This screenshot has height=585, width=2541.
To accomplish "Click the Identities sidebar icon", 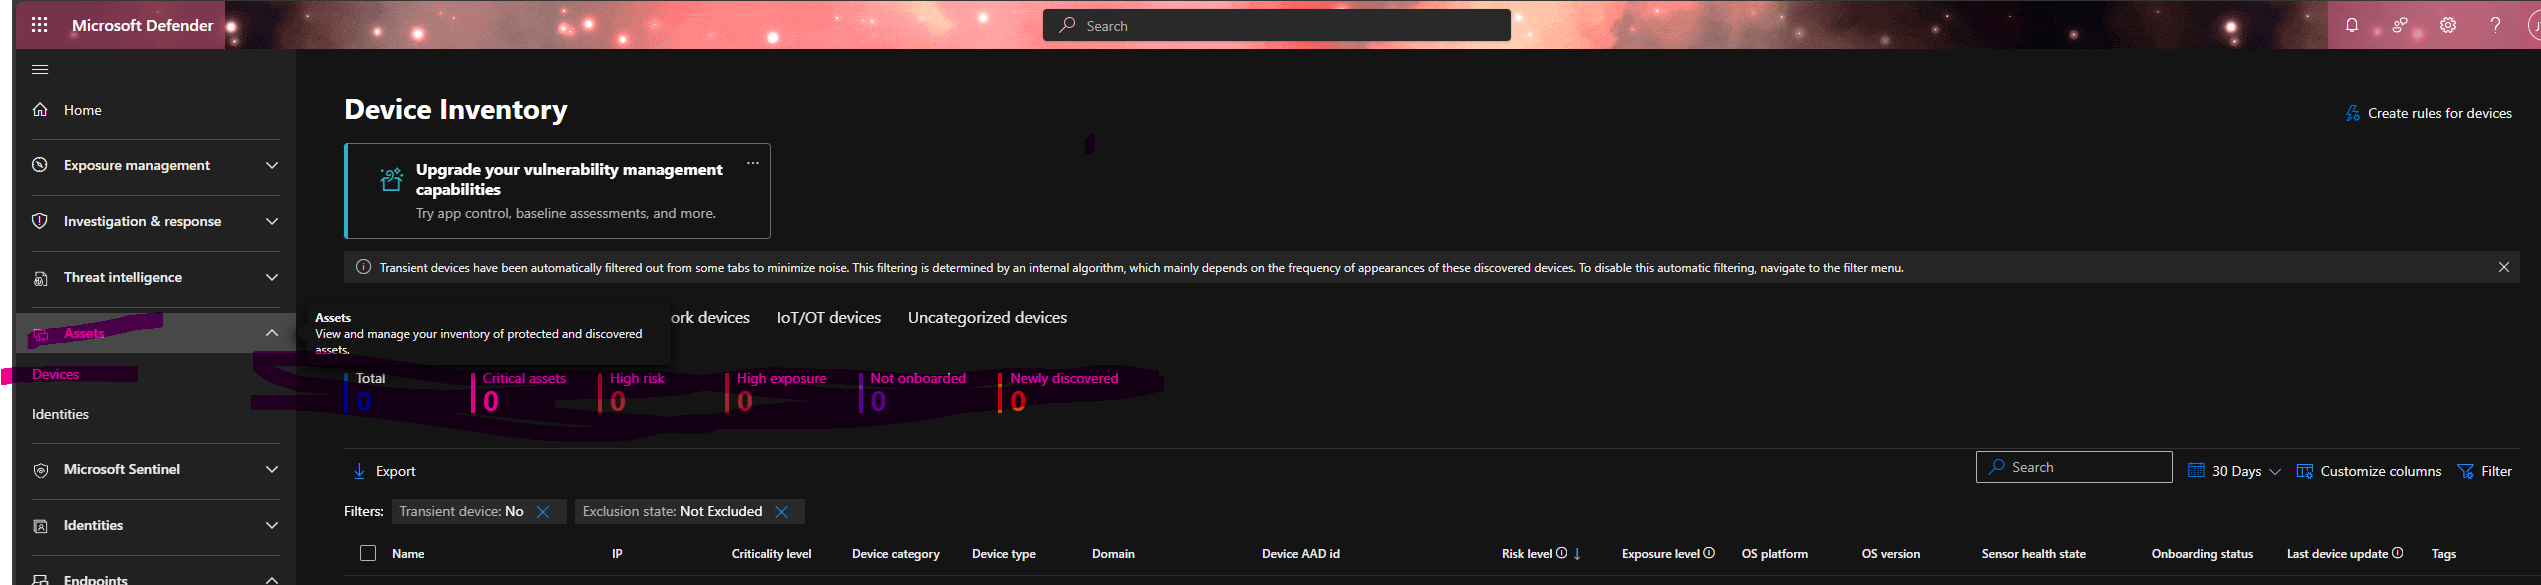I will coord(40,526).
